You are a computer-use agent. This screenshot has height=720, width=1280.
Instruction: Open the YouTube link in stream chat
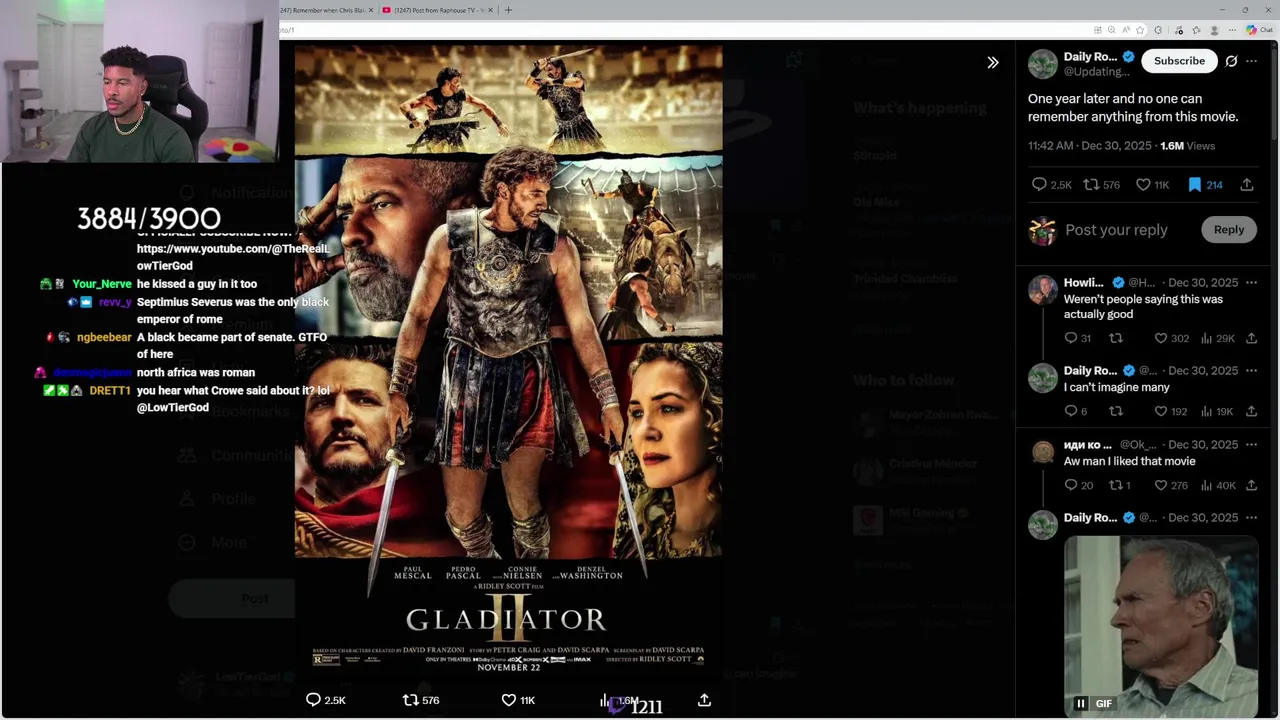pos(233,257)
